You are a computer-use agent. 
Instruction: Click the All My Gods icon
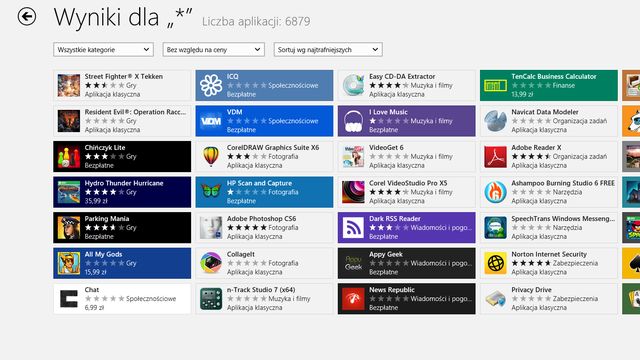(69, 263)
